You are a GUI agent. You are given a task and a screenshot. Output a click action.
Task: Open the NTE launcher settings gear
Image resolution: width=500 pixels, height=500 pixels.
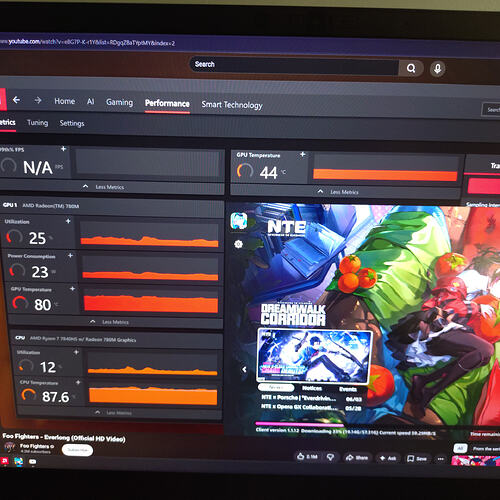coord(238,244)
